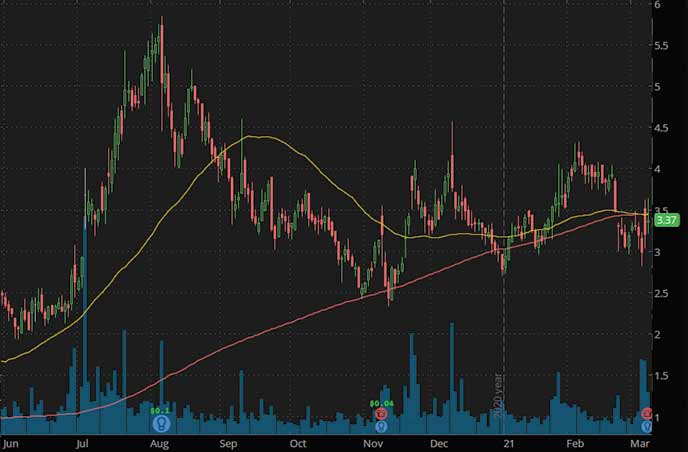Click the March red event icon

[647, 413]
